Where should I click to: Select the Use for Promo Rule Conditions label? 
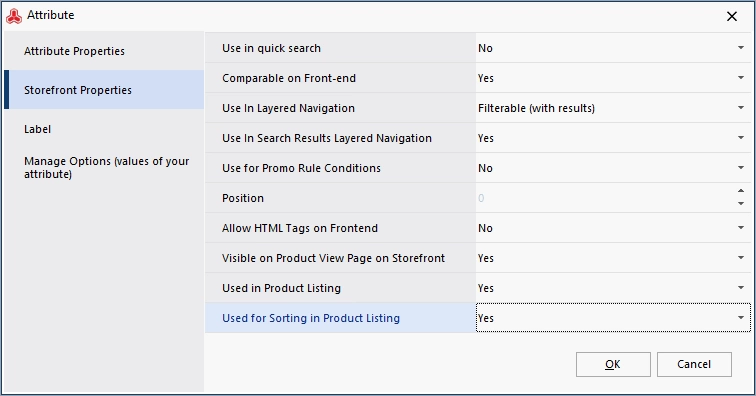301,168
